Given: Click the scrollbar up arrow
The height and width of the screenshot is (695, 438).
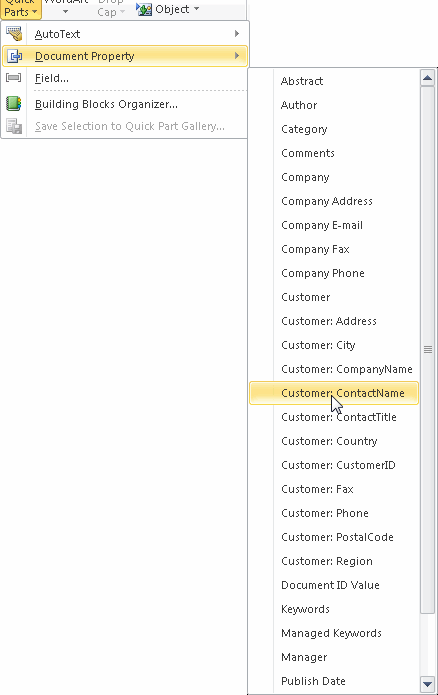Looking at the screenshot, I should pyautogui.click(x=427, y=78).
